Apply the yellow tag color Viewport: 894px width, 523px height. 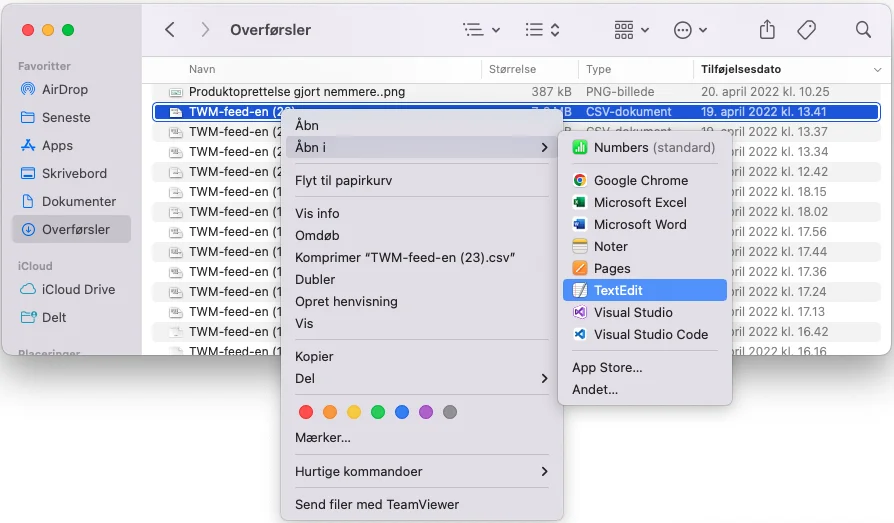coord(354,412)
